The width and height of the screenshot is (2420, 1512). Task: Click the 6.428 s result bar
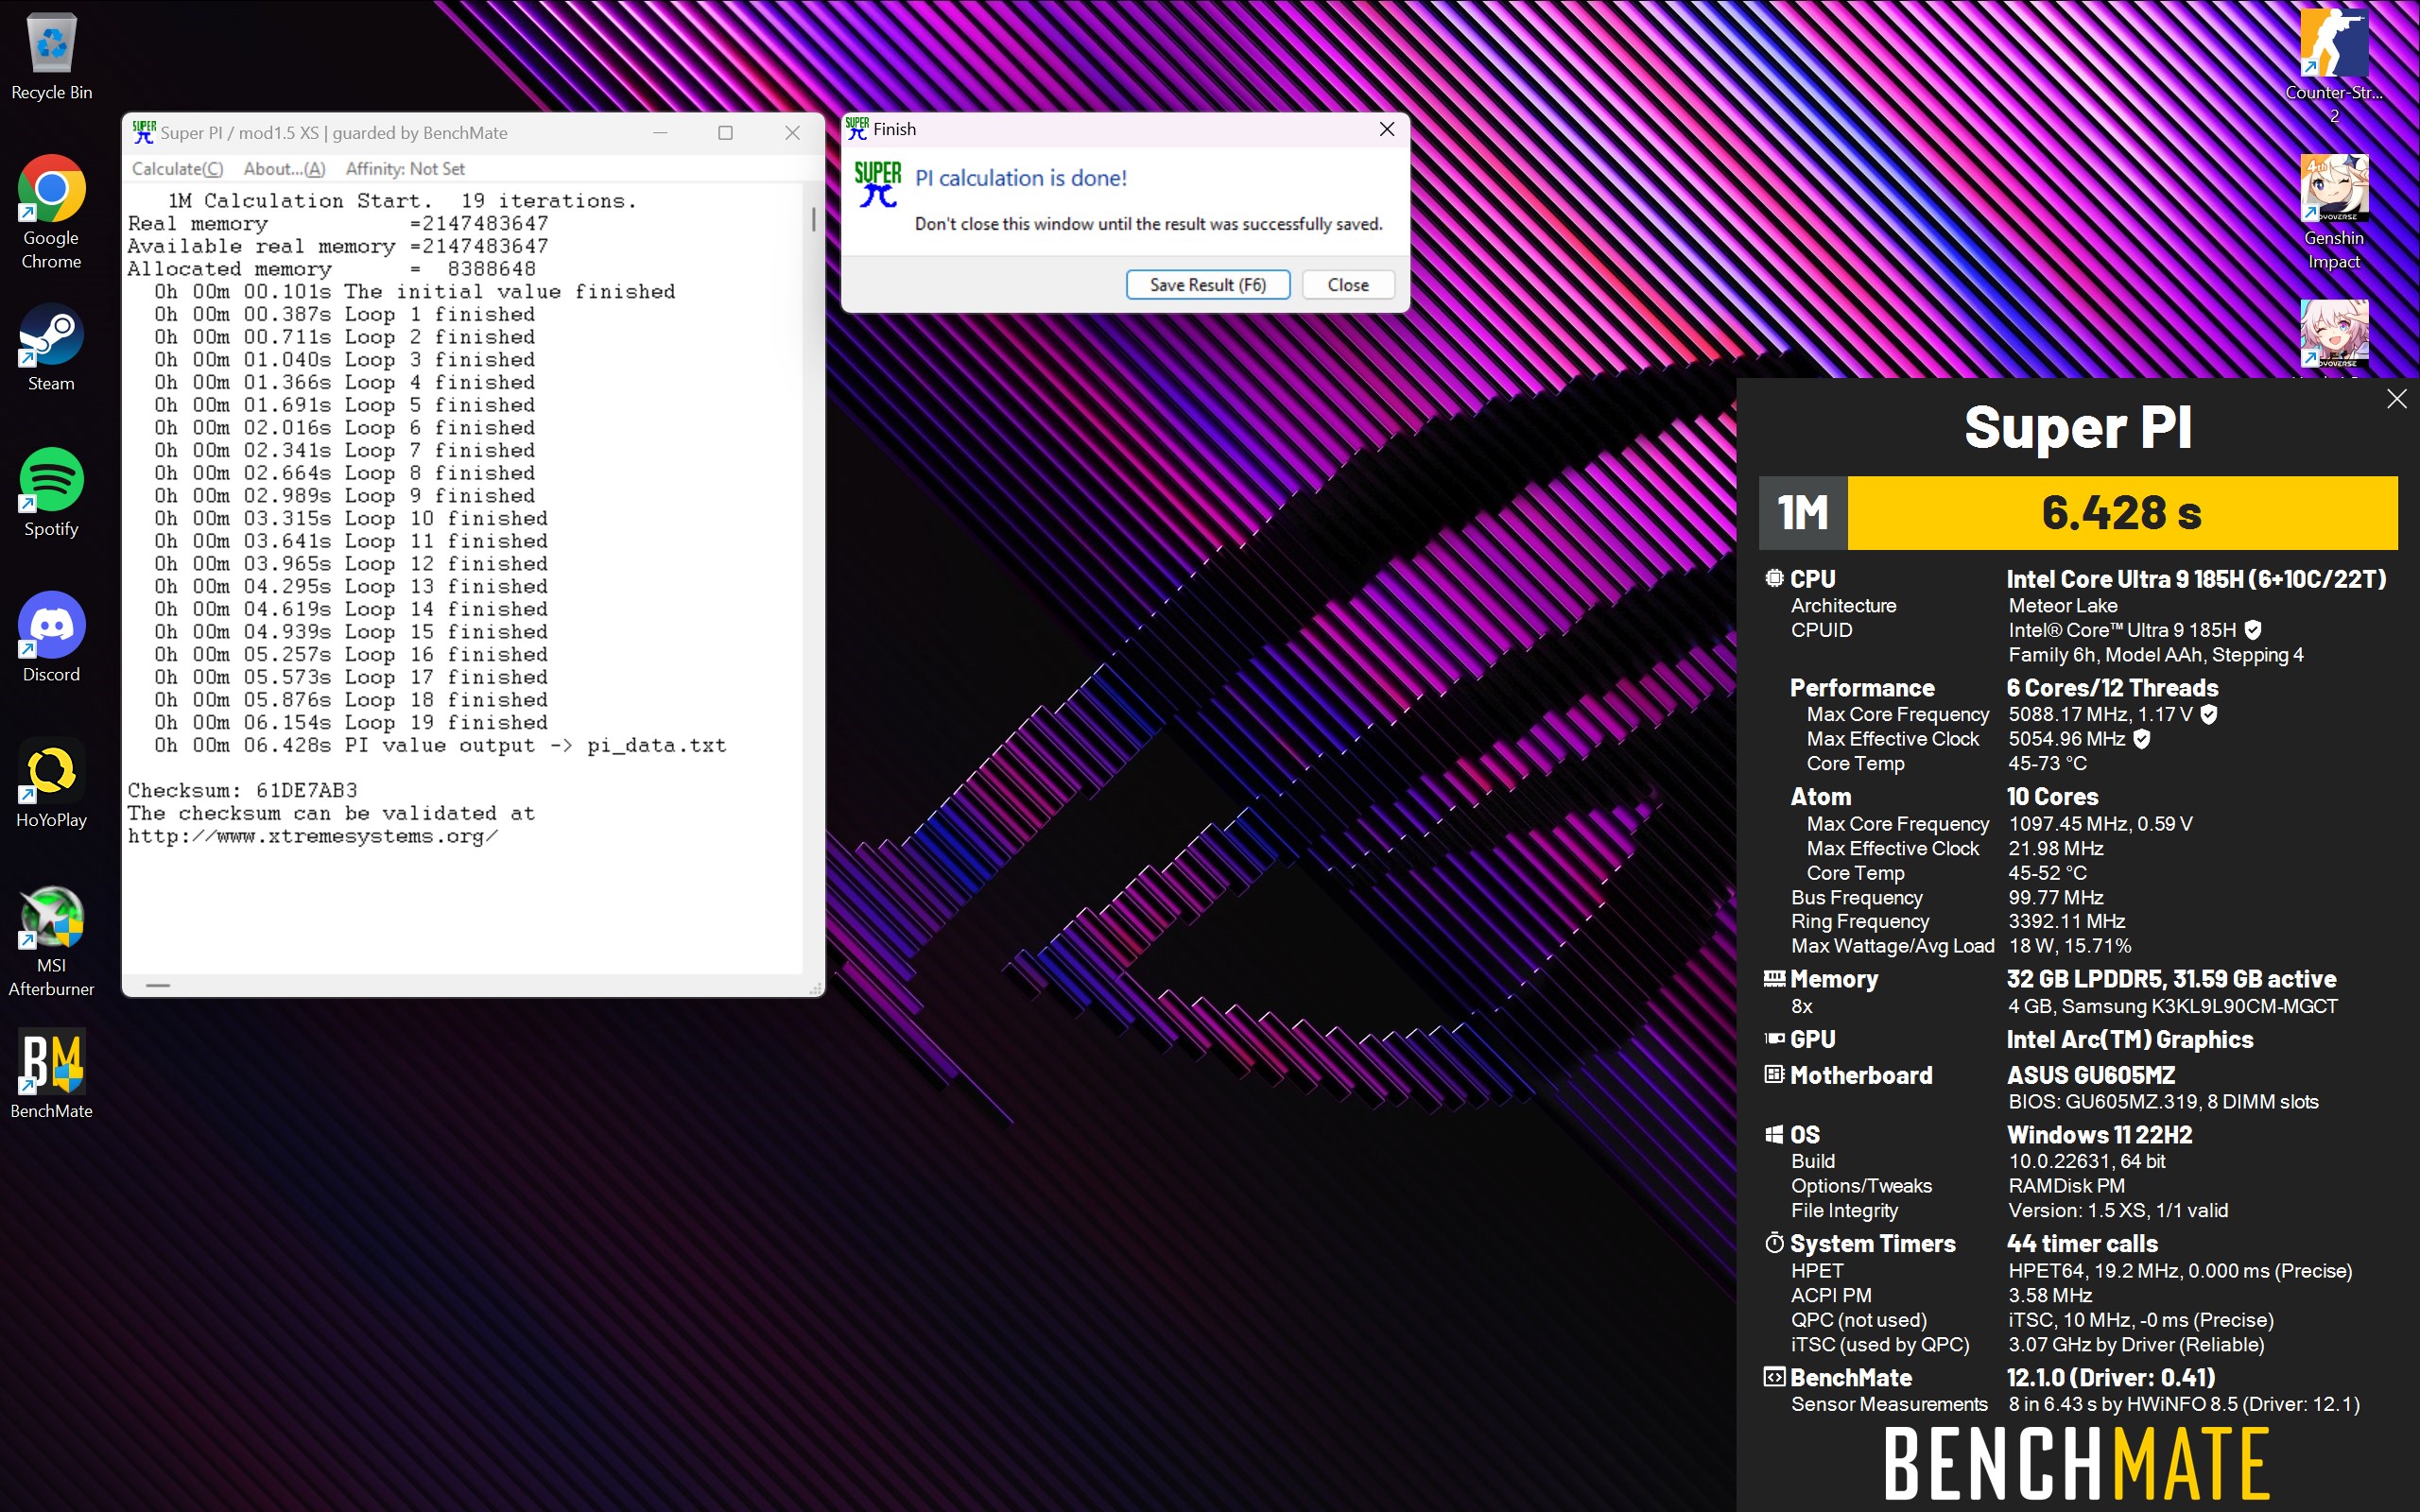click(x=2121, y=513)
